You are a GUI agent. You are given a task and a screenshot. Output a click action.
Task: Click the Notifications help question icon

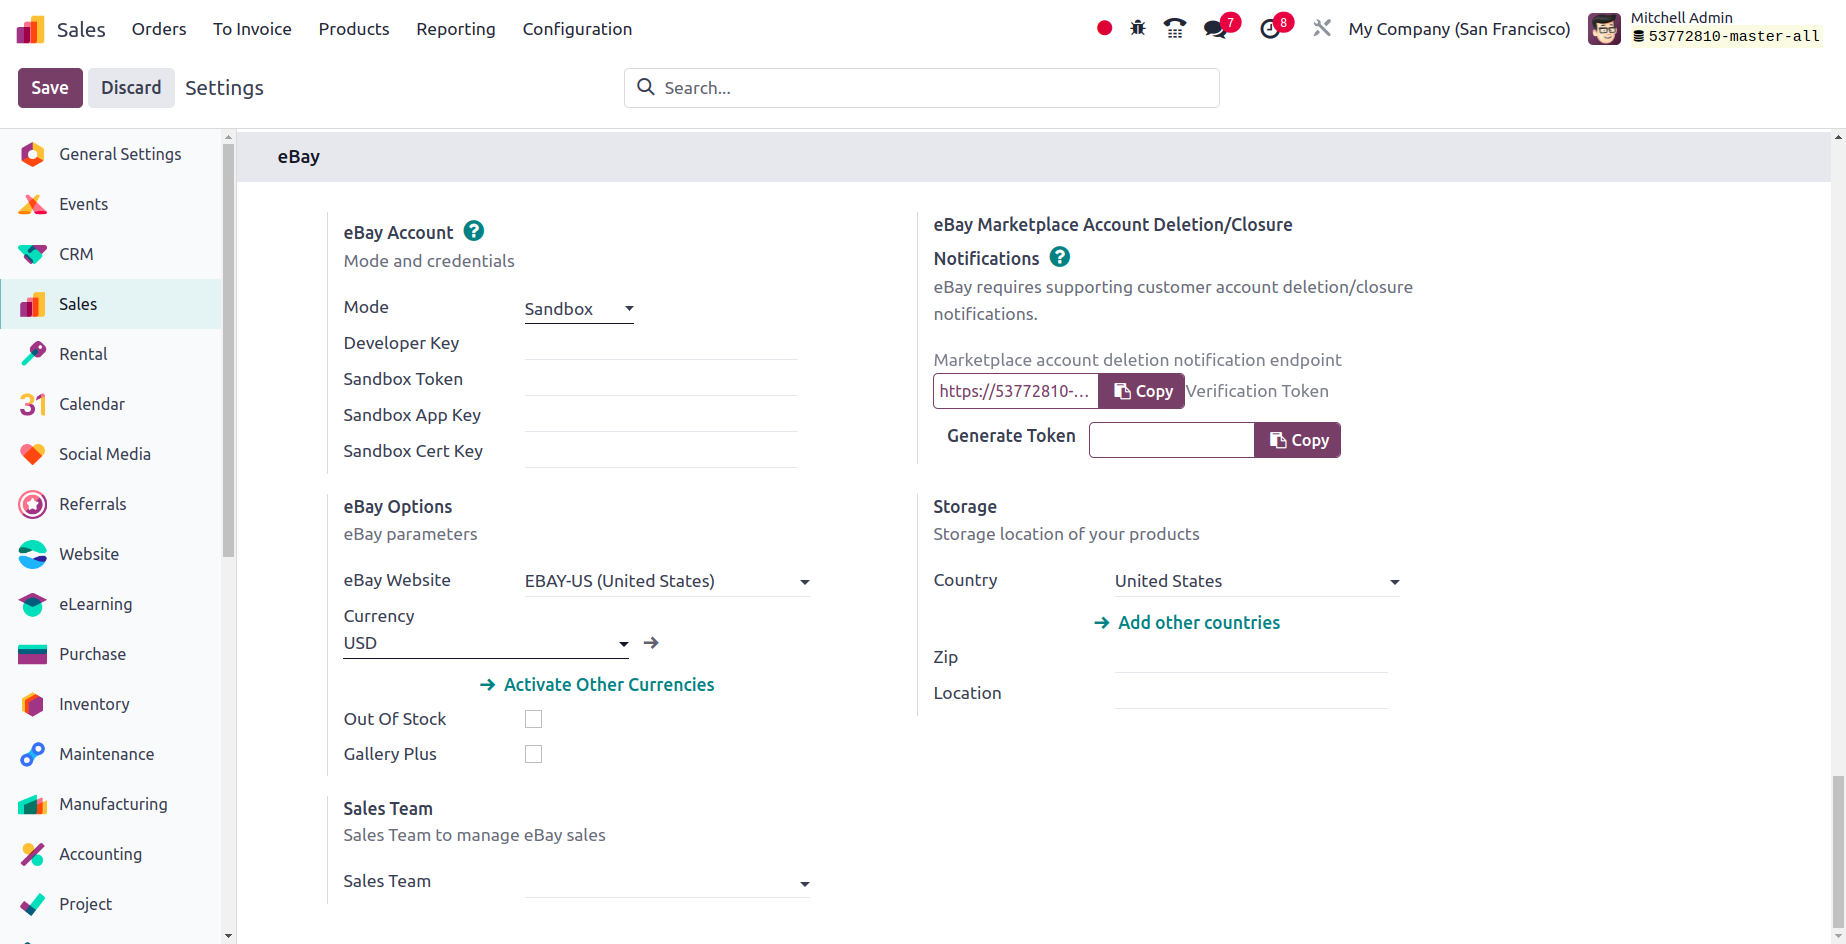[x=1060, y=257]
